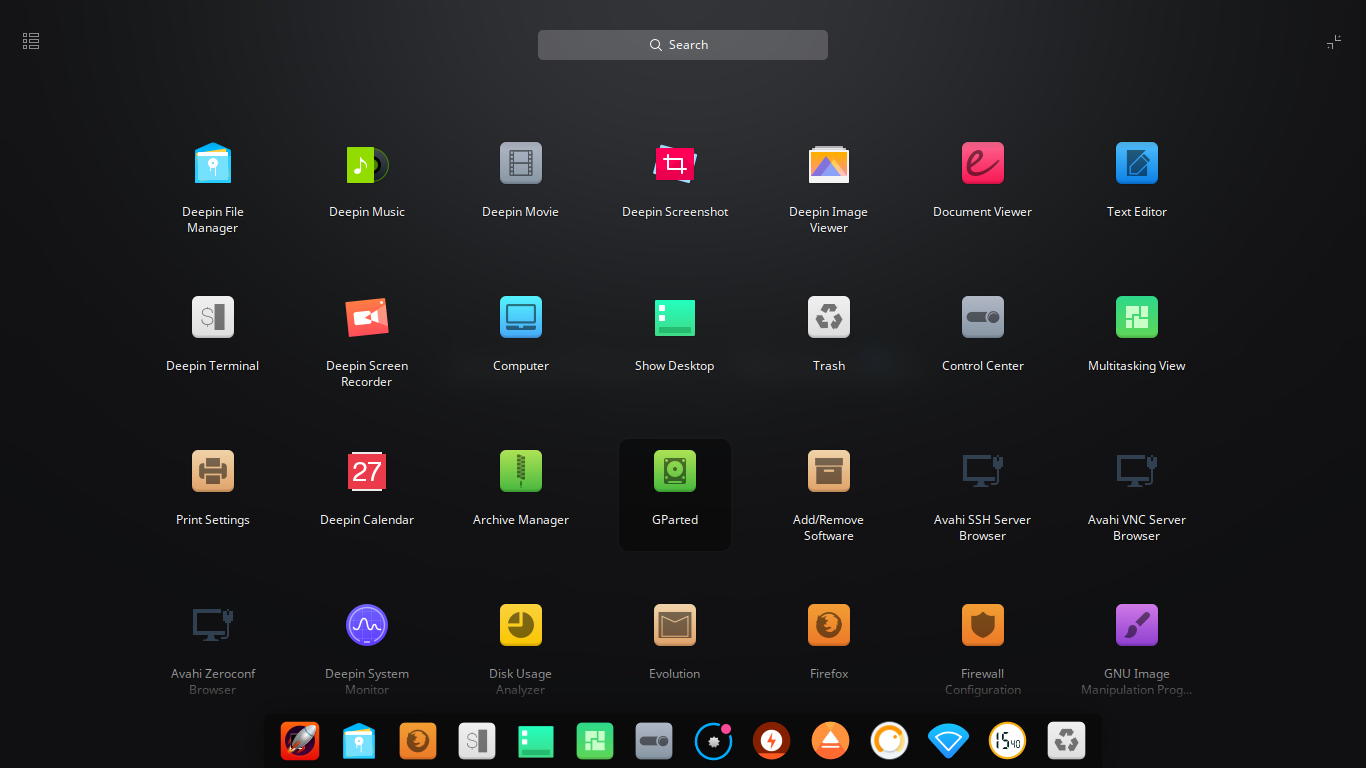This screenshot has width=1366, height=768.
Task: Open Firewall Configuration
Action: pyautogui.click(x=983, y=625)
